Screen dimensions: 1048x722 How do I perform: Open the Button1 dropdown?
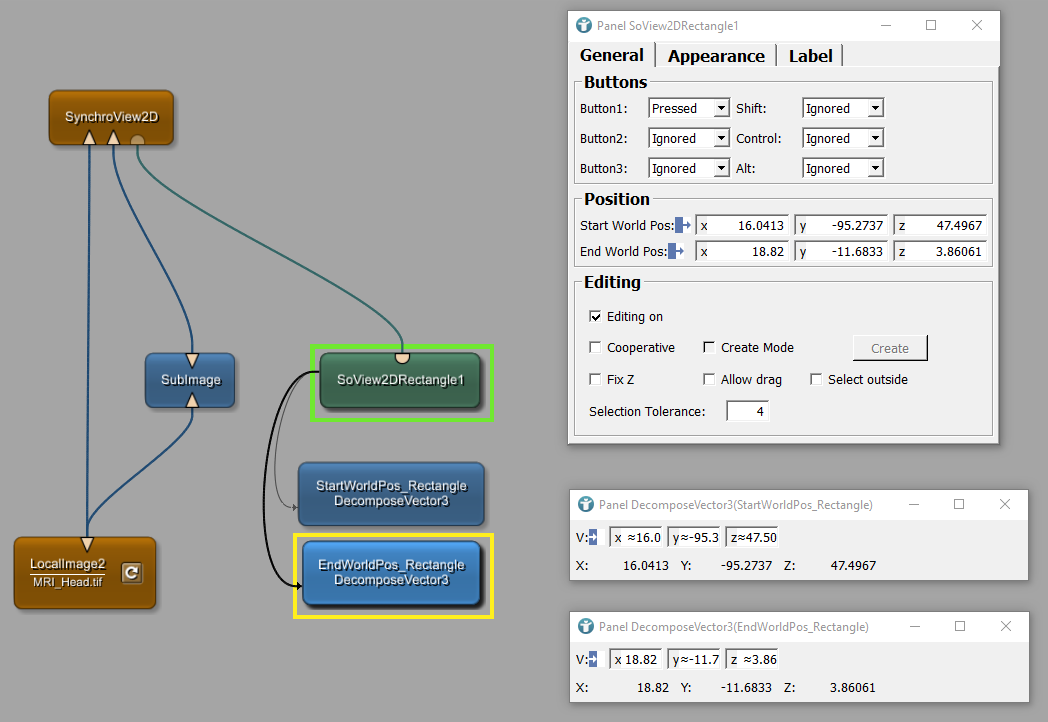(x=689, y=108)
